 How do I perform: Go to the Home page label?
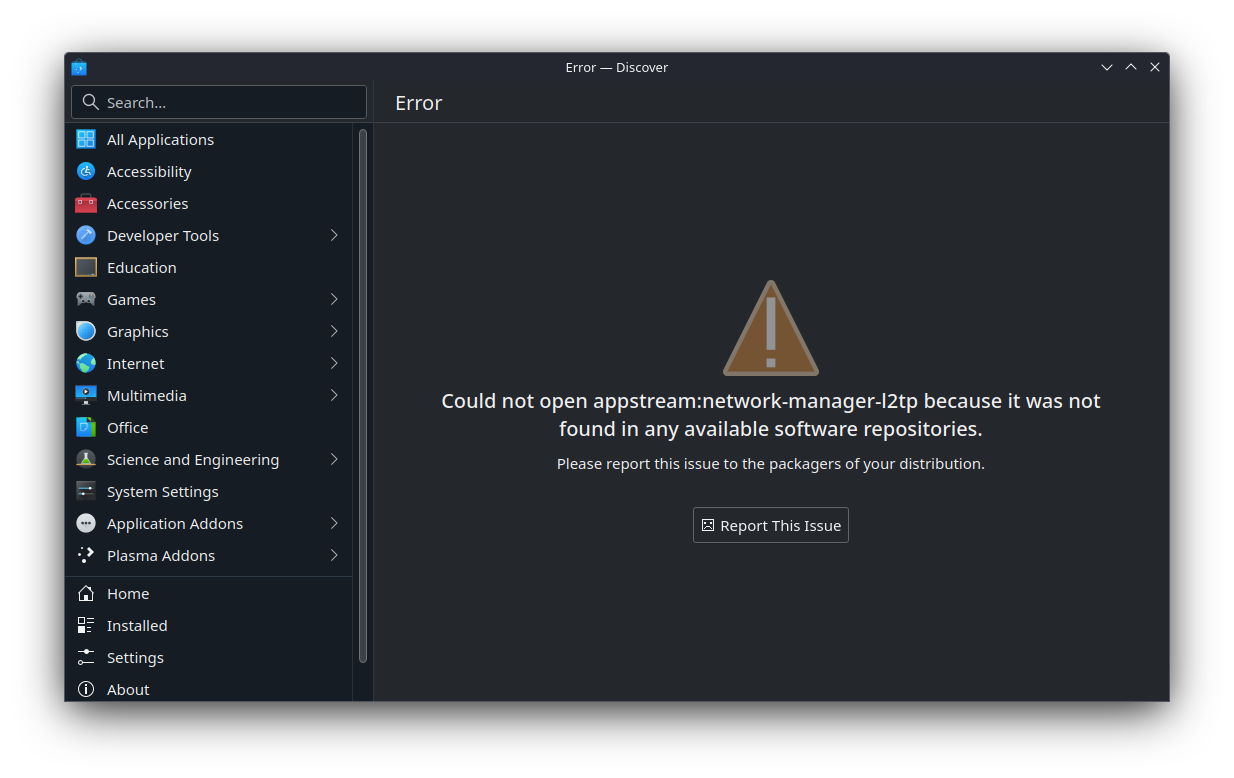(128, 594)
